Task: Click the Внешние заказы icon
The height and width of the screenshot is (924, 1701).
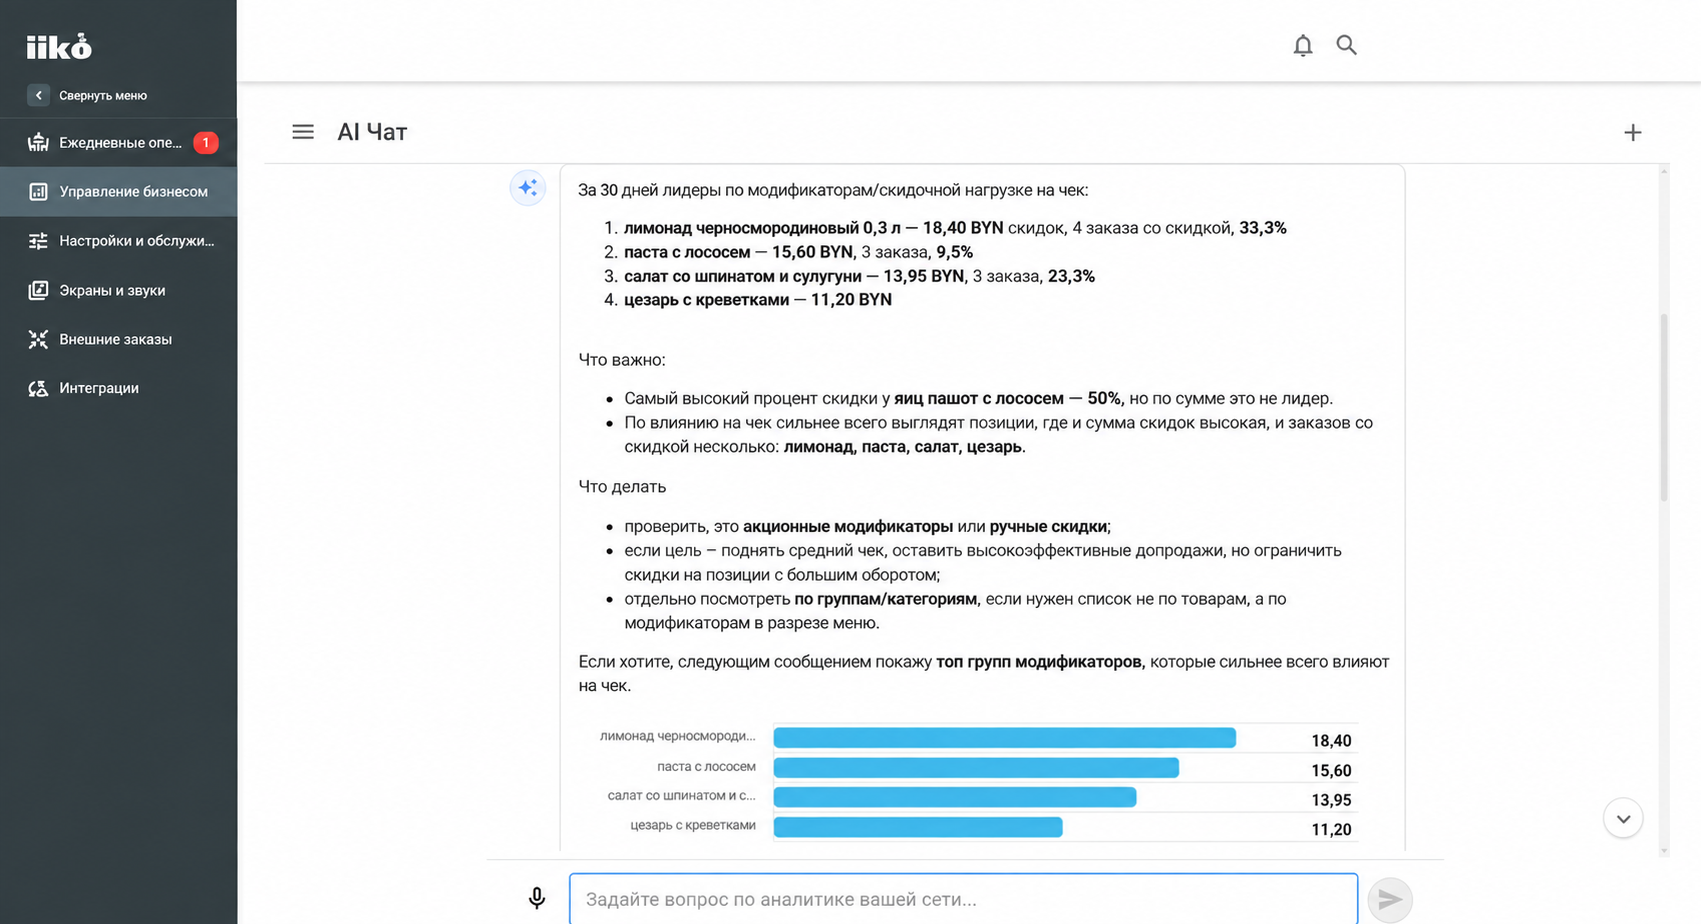Action: coord(38,339)
